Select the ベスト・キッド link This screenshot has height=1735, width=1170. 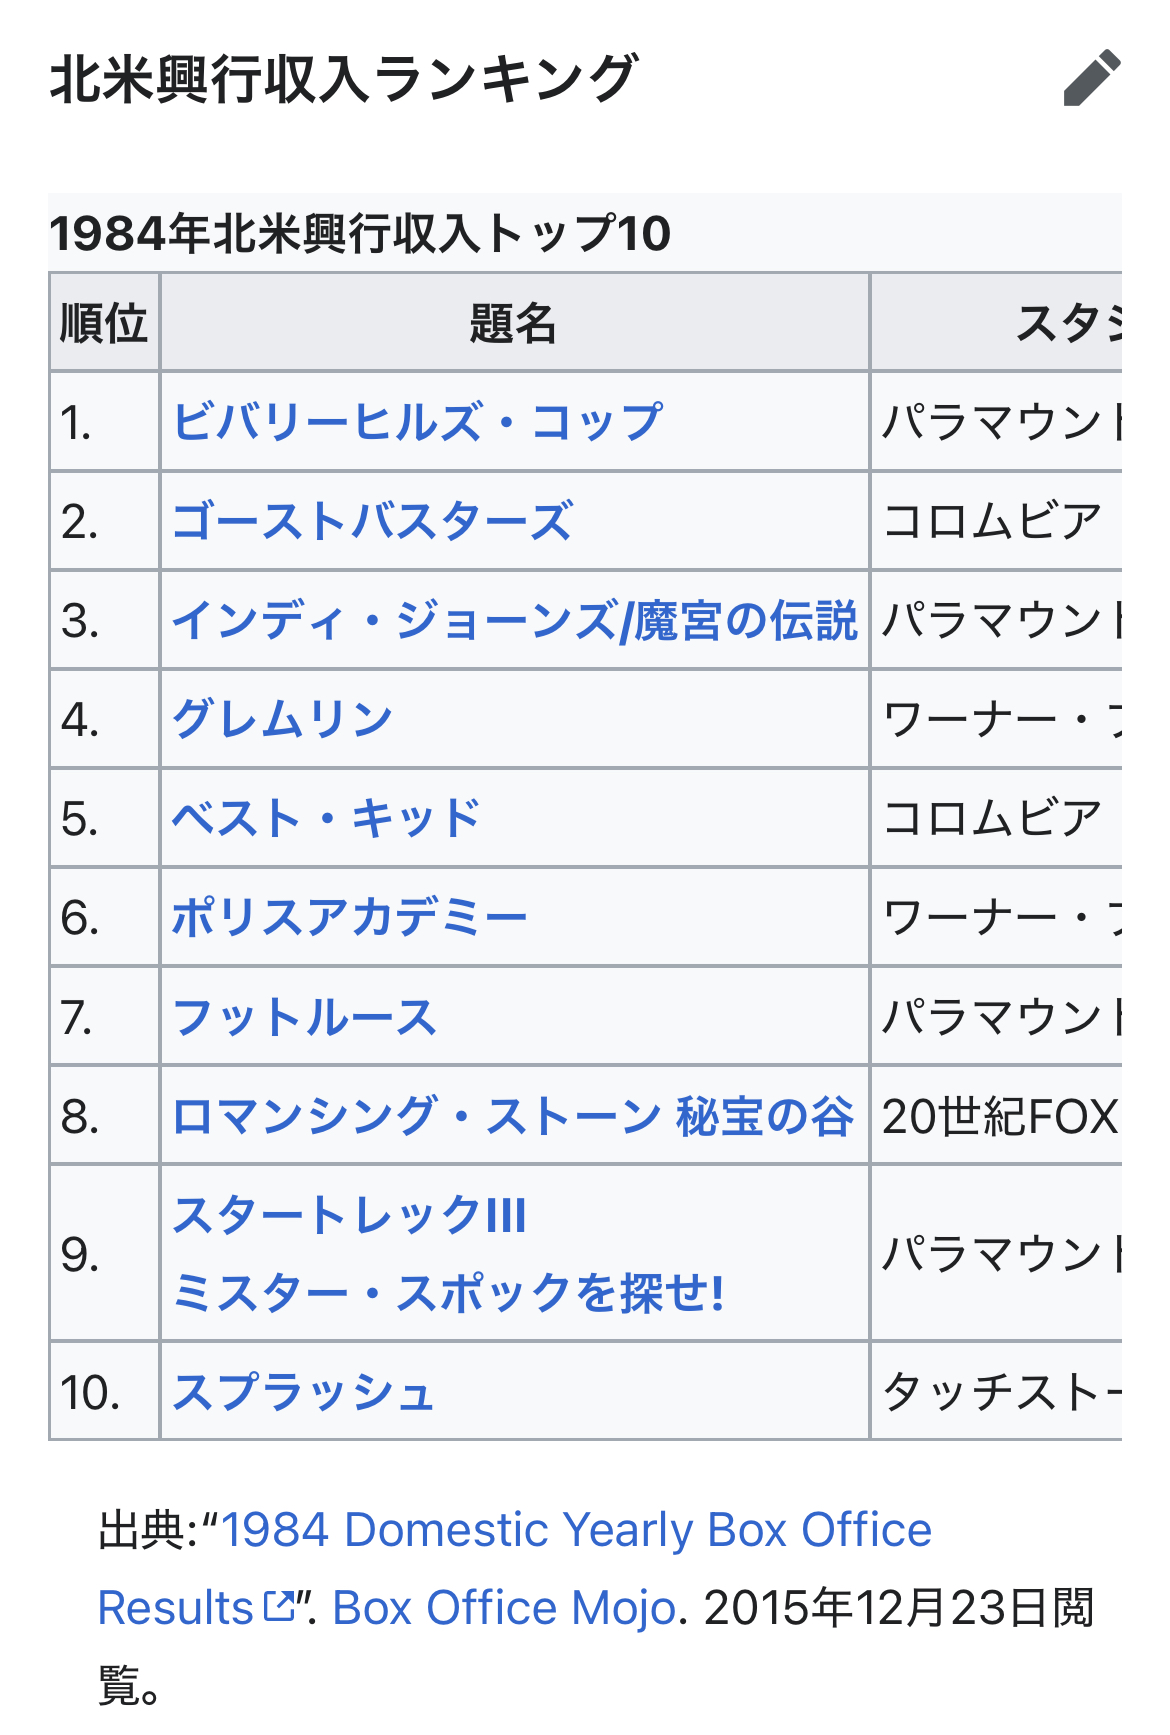(327, 818)
